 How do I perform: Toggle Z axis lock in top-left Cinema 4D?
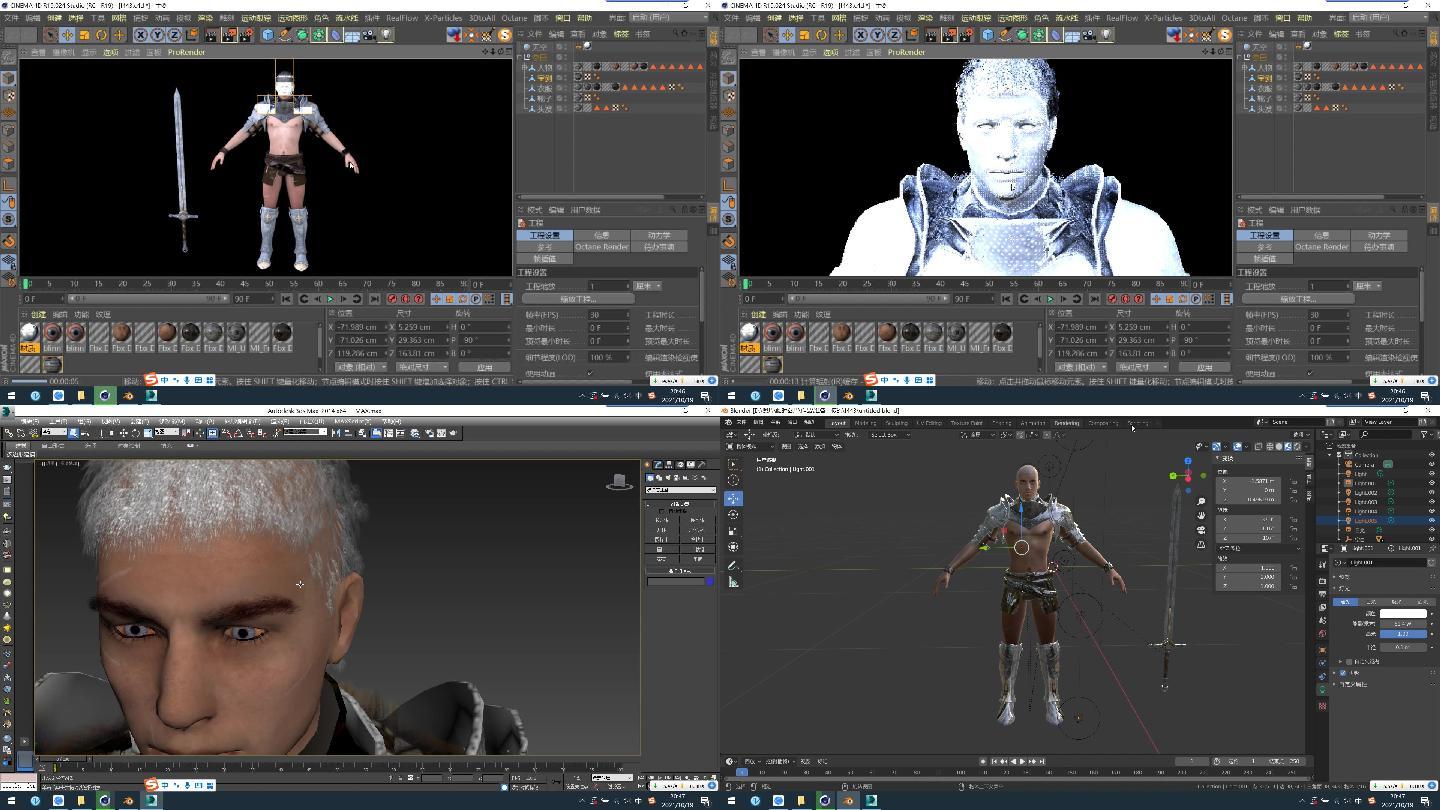point(174,35)
